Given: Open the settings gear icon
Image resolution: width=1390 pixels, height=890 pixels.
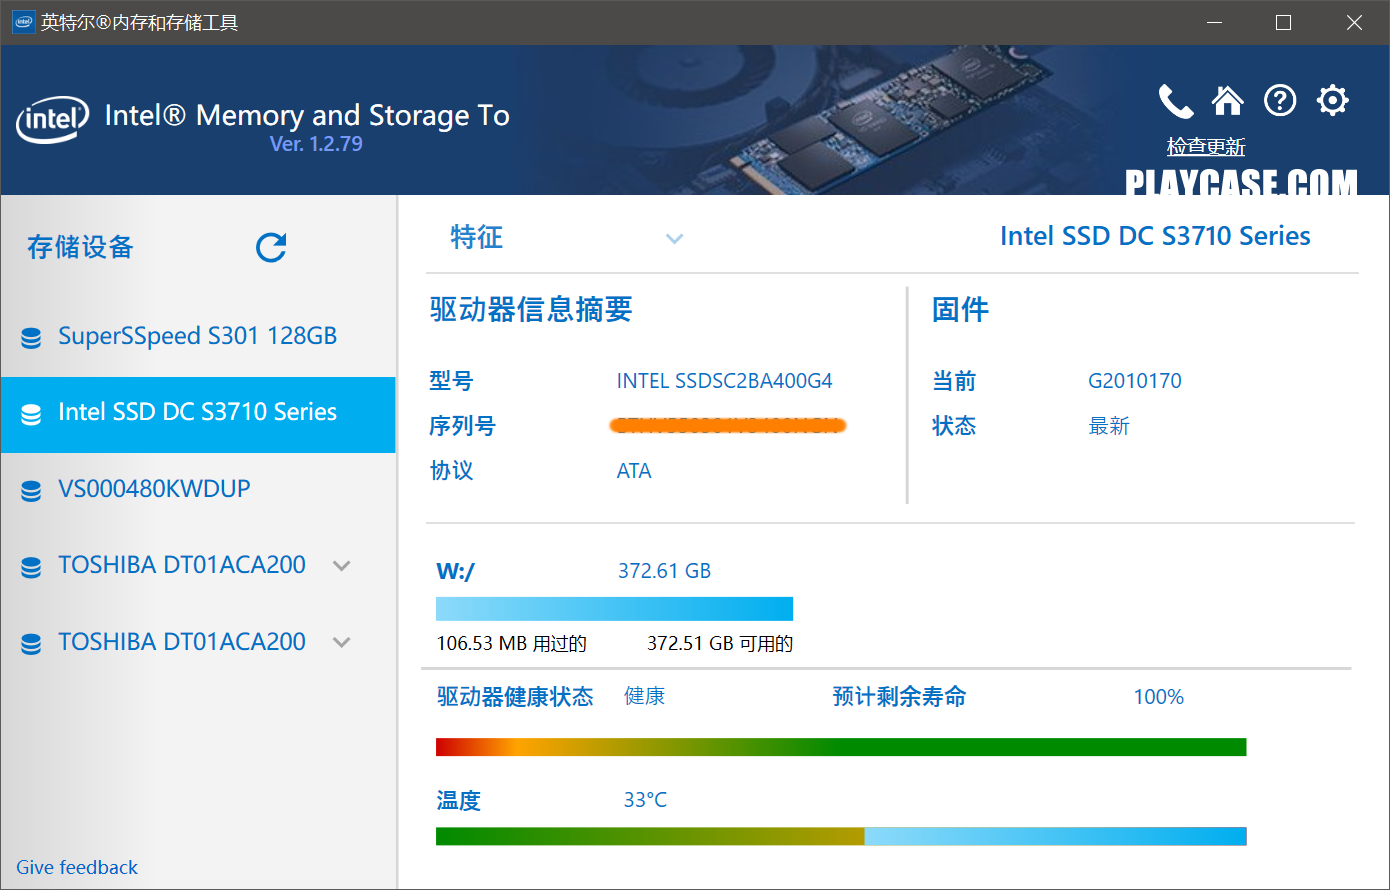Looking at the screenshot, I should (1333, 100).
